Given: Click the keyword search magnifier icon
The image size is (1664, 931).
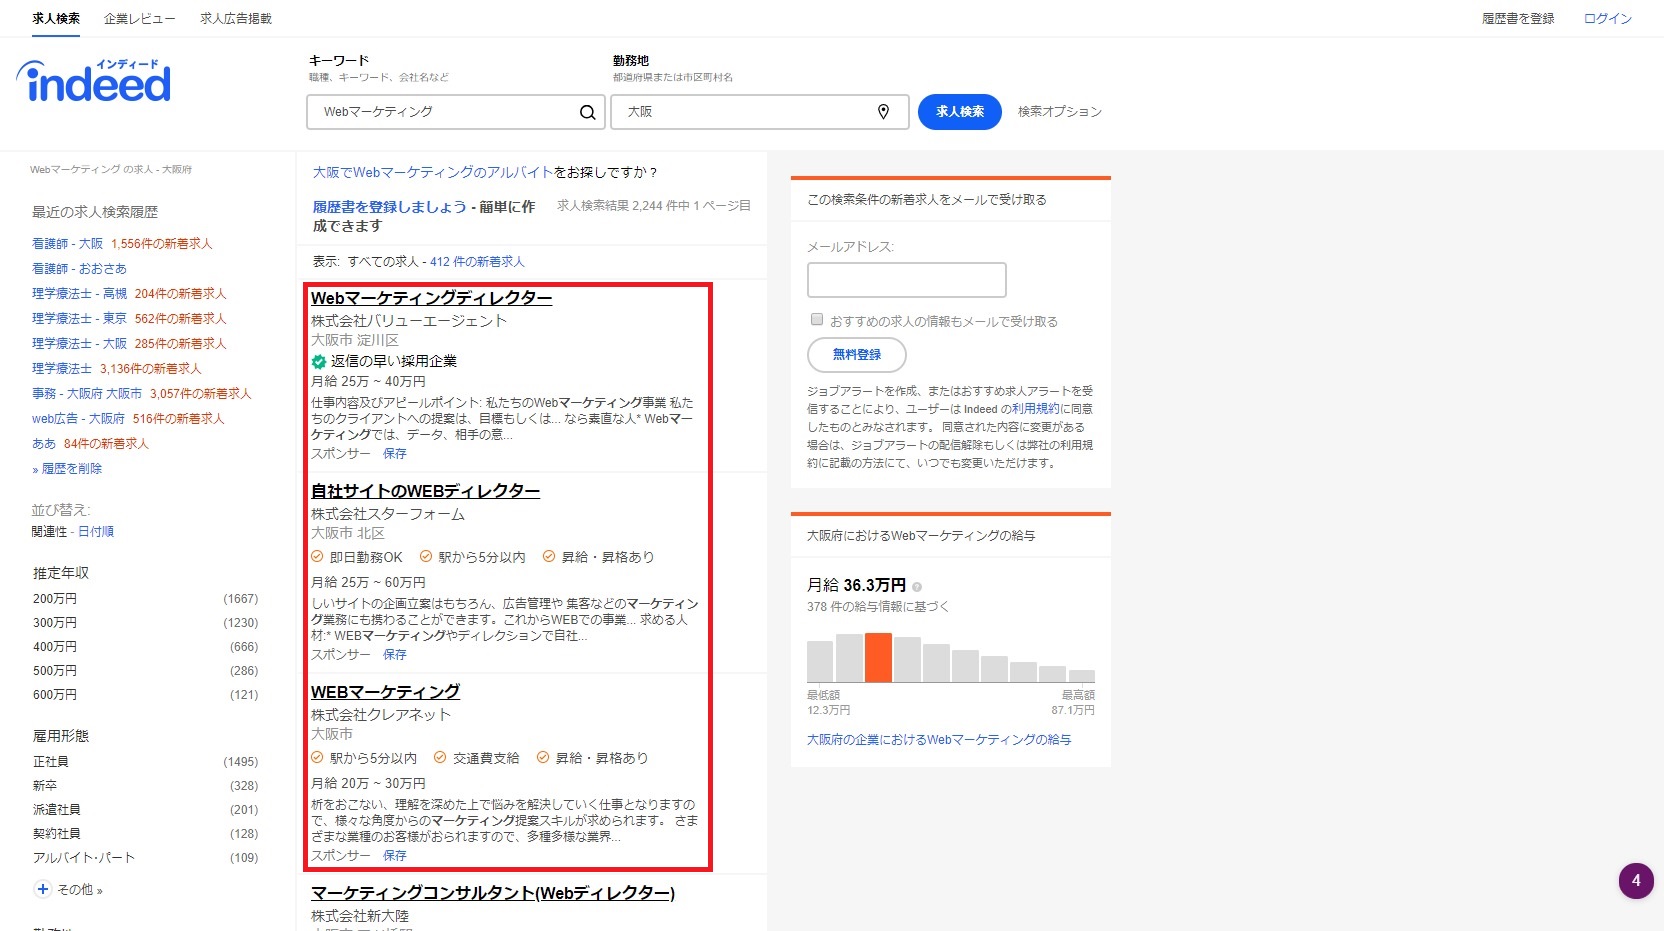Looking at the screenshot, I should pos(588,112).
